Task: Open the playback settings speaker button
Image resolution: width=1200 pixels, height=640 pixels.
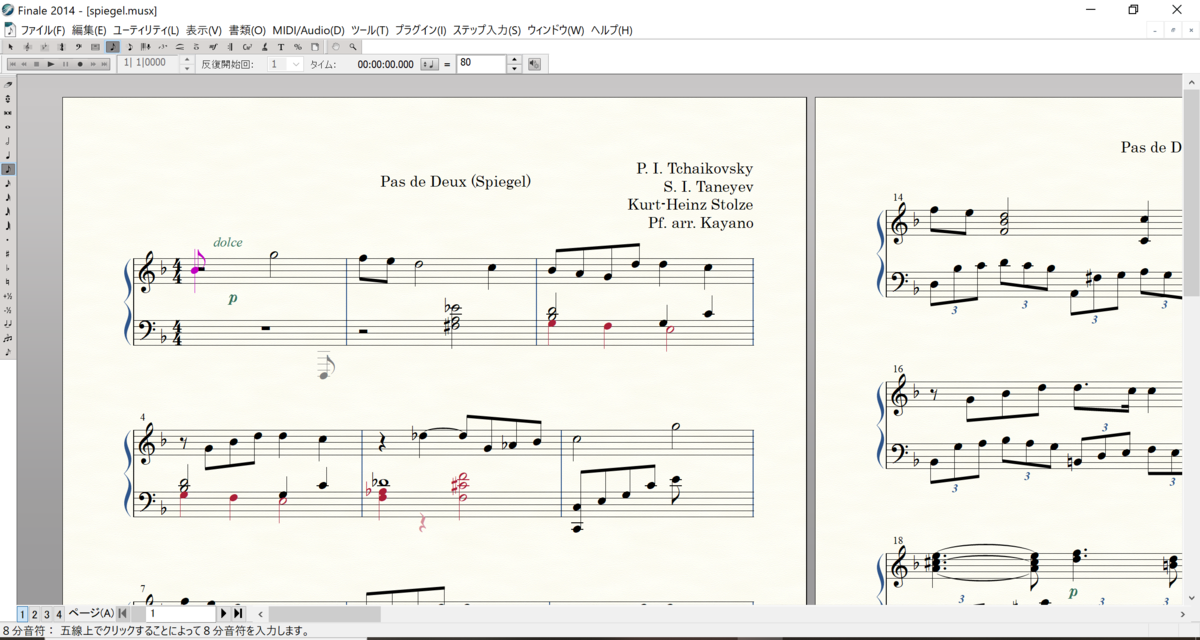Action: [x=534, y=64]
